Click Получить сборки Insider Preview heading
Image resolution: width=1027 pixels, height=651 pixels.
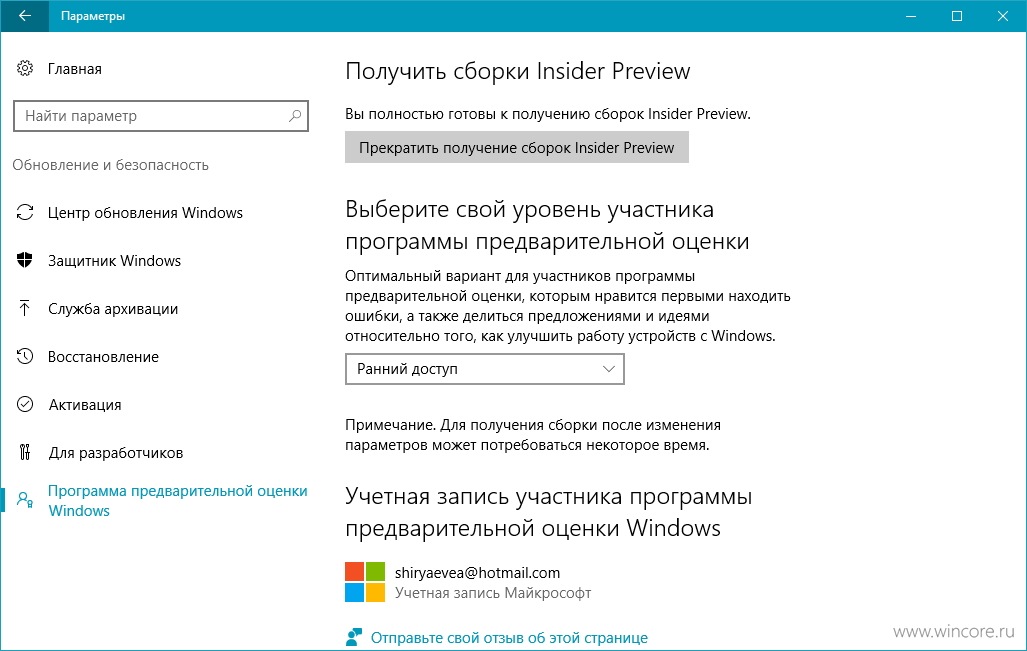click(517, 71)
